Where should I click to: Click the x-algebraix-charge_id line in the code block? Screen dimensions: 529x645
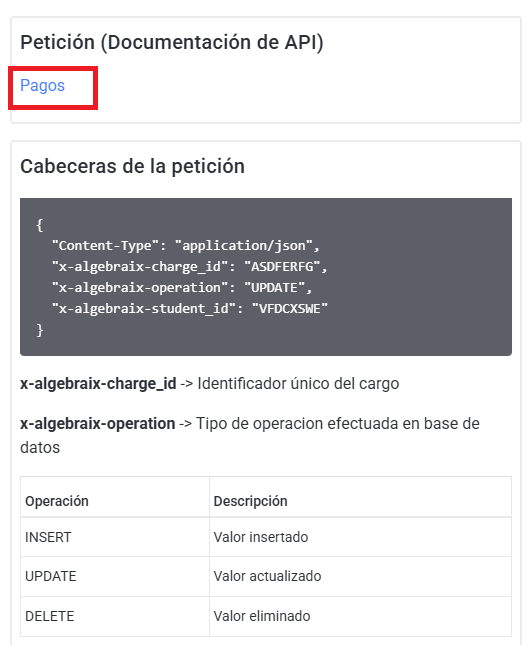tap(189, 267)
